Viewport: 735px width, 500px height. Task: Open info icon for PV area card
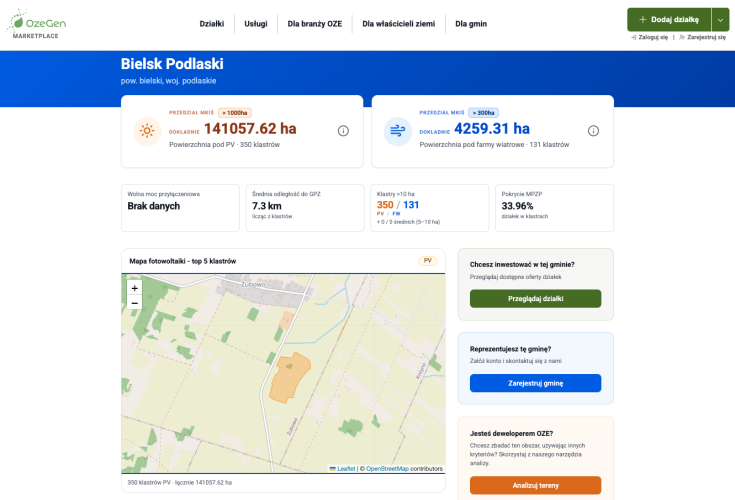[343, 131]
